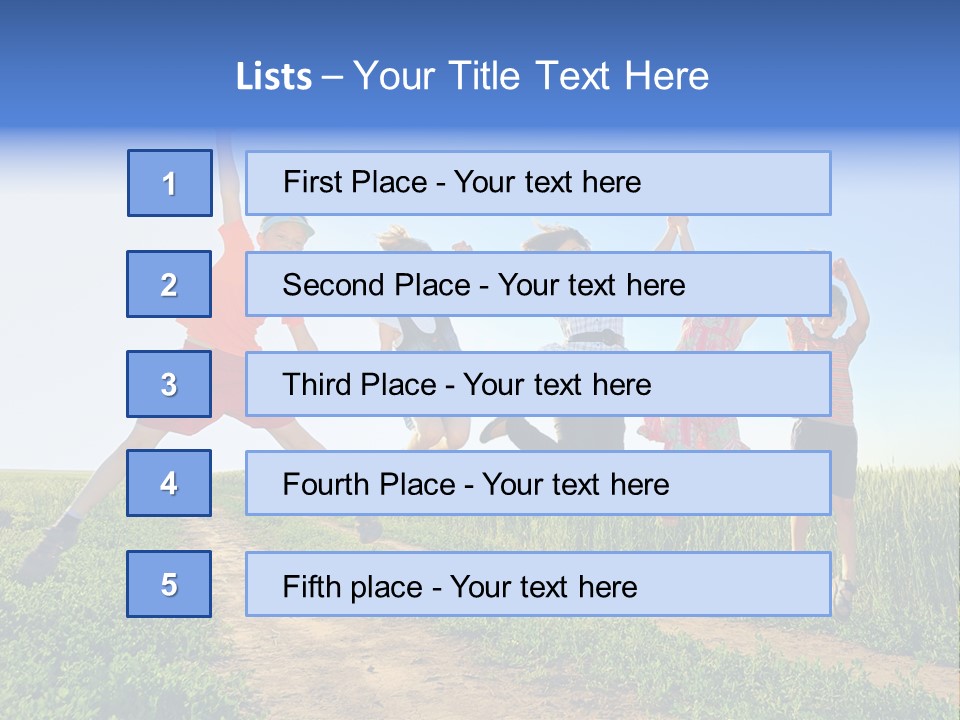The image size is (960, 720).
Task: Click the words Your text here in Fifth place
Action: (544, 586)
